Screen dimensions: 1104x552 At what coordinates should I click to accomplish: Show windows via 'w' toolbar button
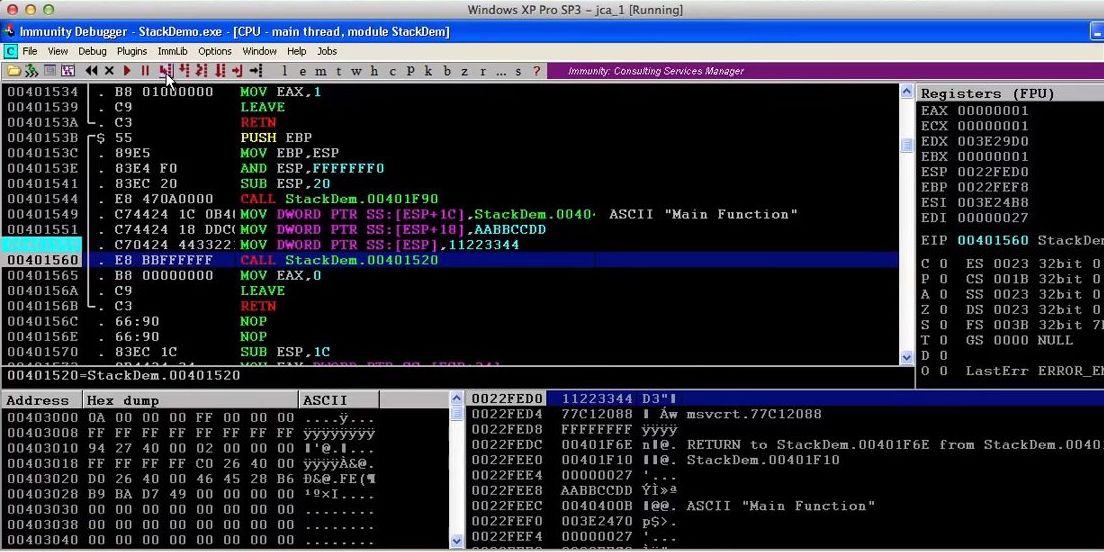(356, 70)
